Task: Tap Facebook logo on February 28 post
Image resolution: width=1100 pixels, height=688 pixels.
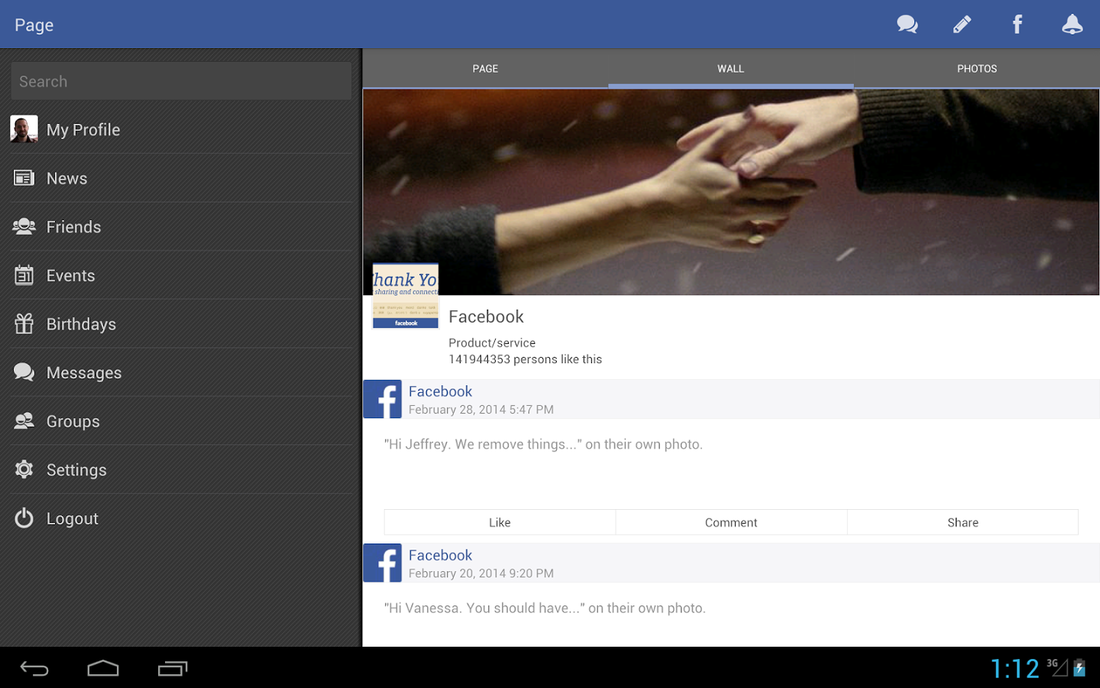Action: pos(382,399)
